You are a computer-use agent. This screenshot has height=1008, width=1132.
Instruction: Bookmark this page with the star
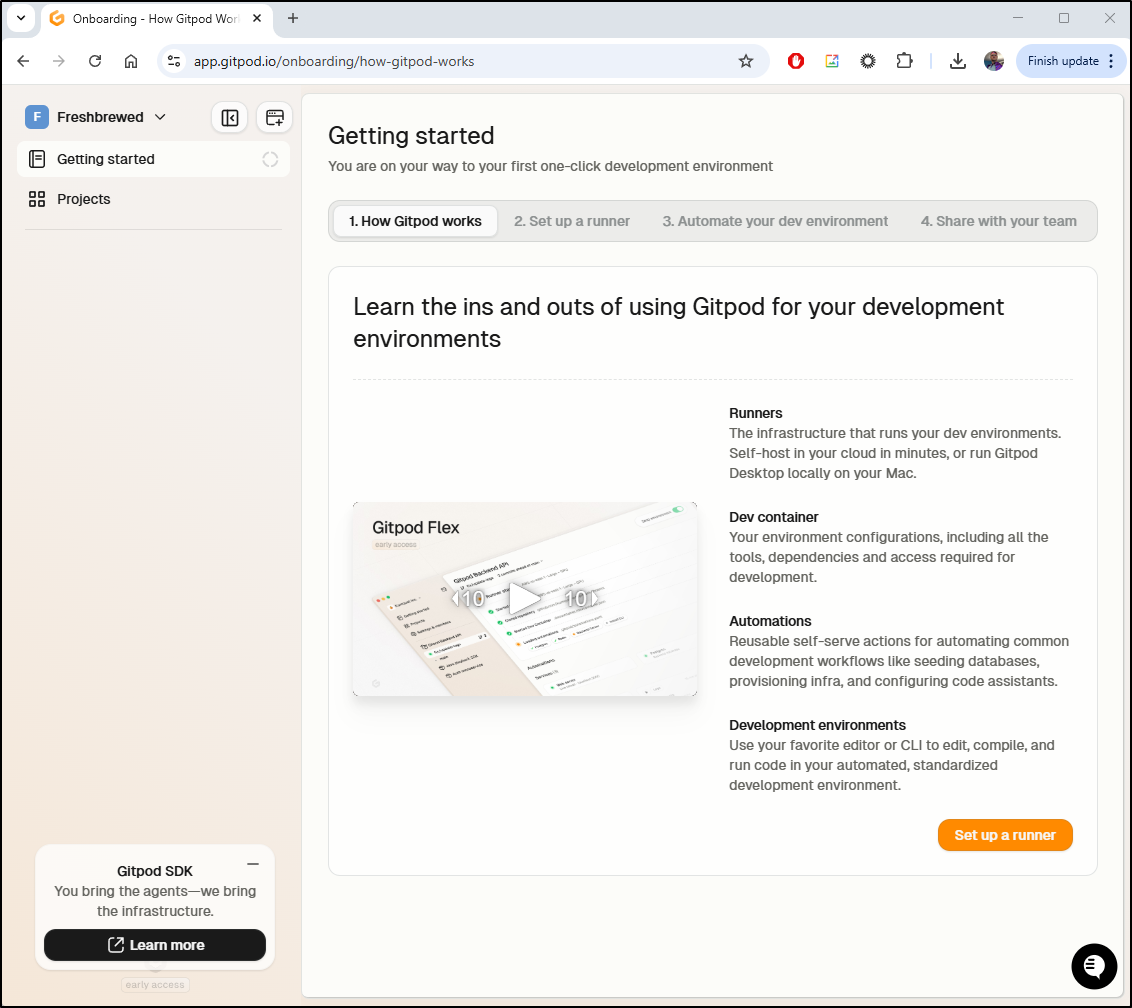[746, 61]
